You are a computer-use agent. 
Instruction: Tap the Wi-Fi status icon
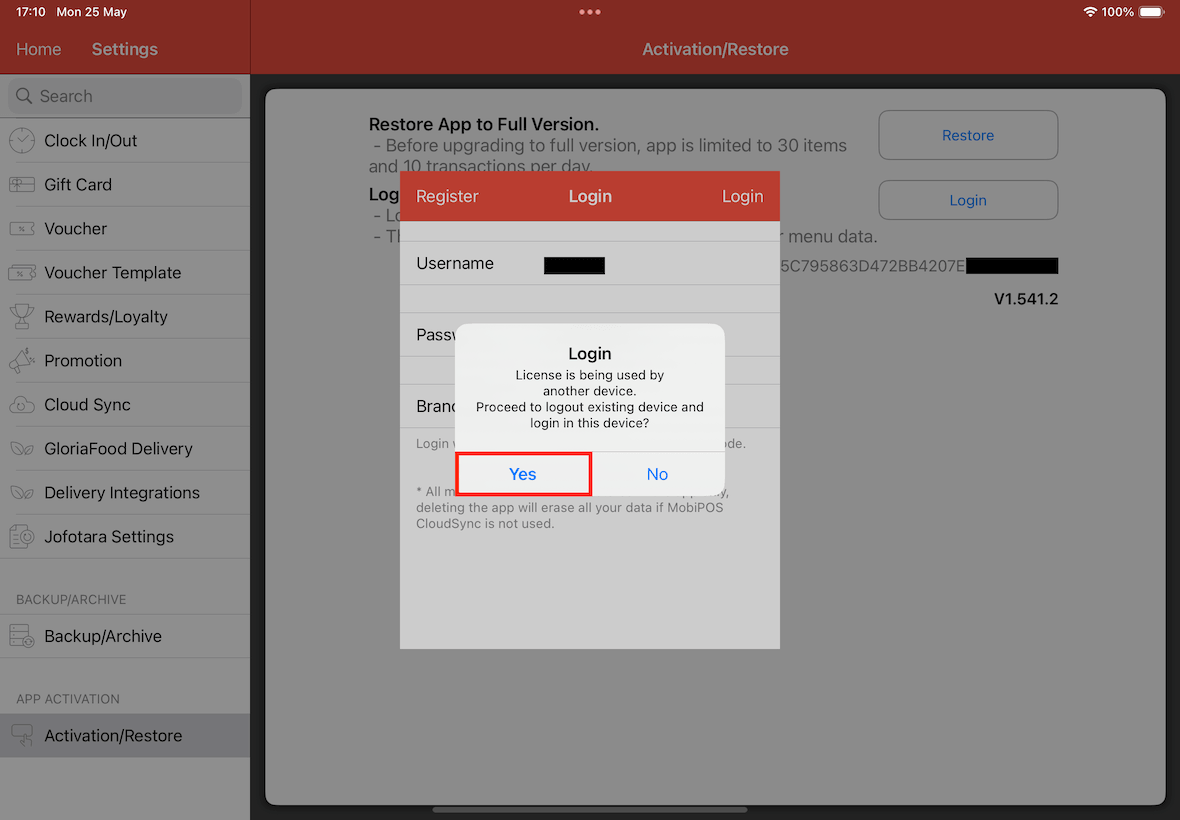coord(1090,12)
